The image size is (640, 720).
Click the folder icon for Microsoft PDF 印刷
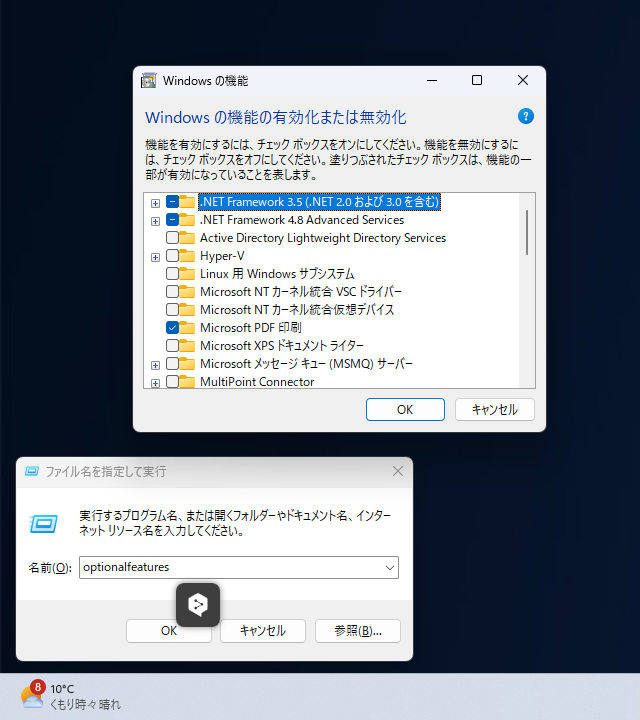(x=187, y=327)
